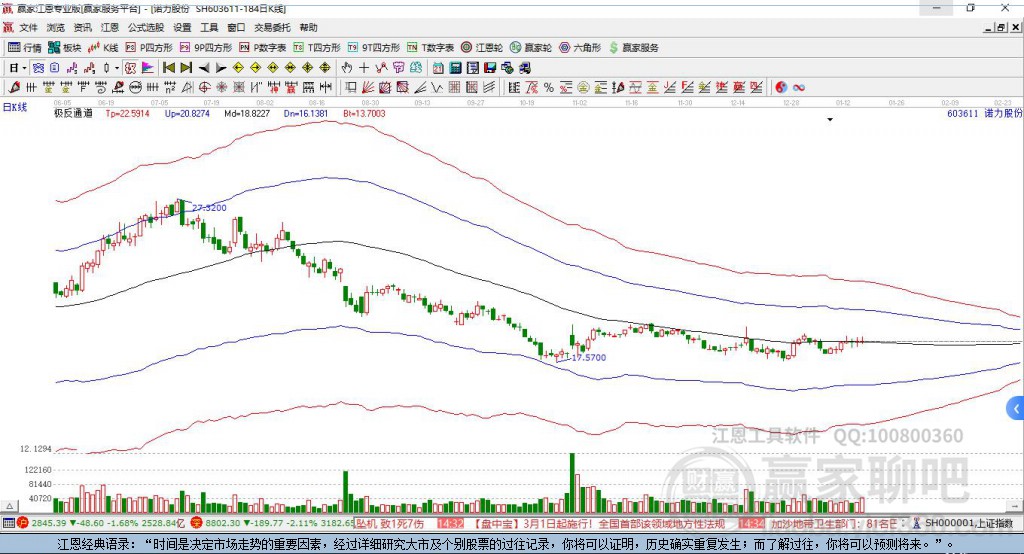Switch to K线 chart view
Screen dimensions: 1024x554
pyautogui.click(x=103, y=48)
